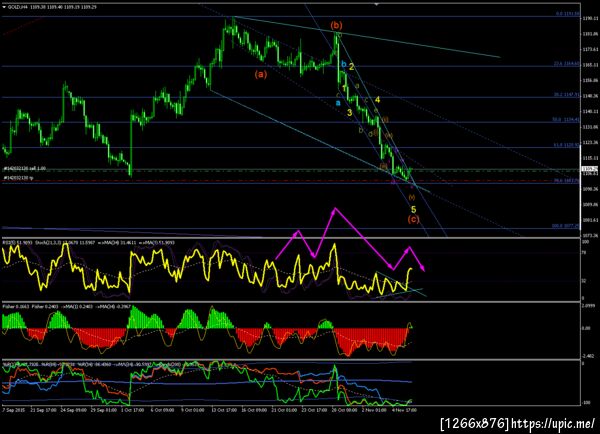
Task: Select the yellow wave label 2
Action: (x=351, y=67)
